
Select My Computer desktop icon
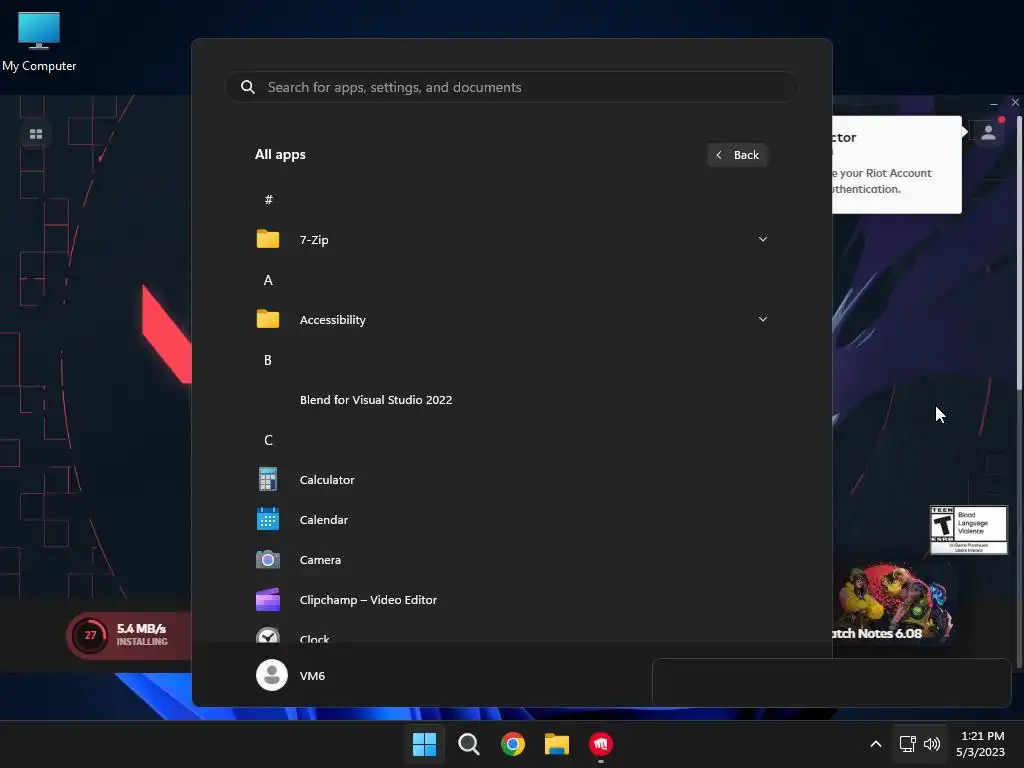pos(39,42)
